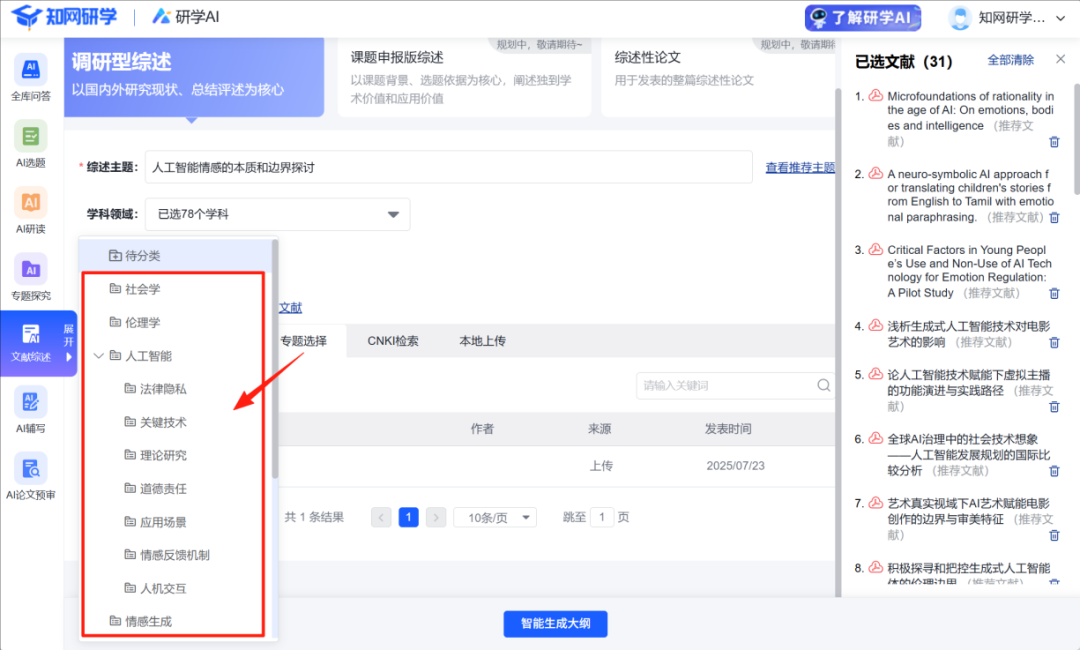Viewport: 1080px width, 650px height.
Task: Open the user account dropdown menu
Action: [x=1008, y=18]
